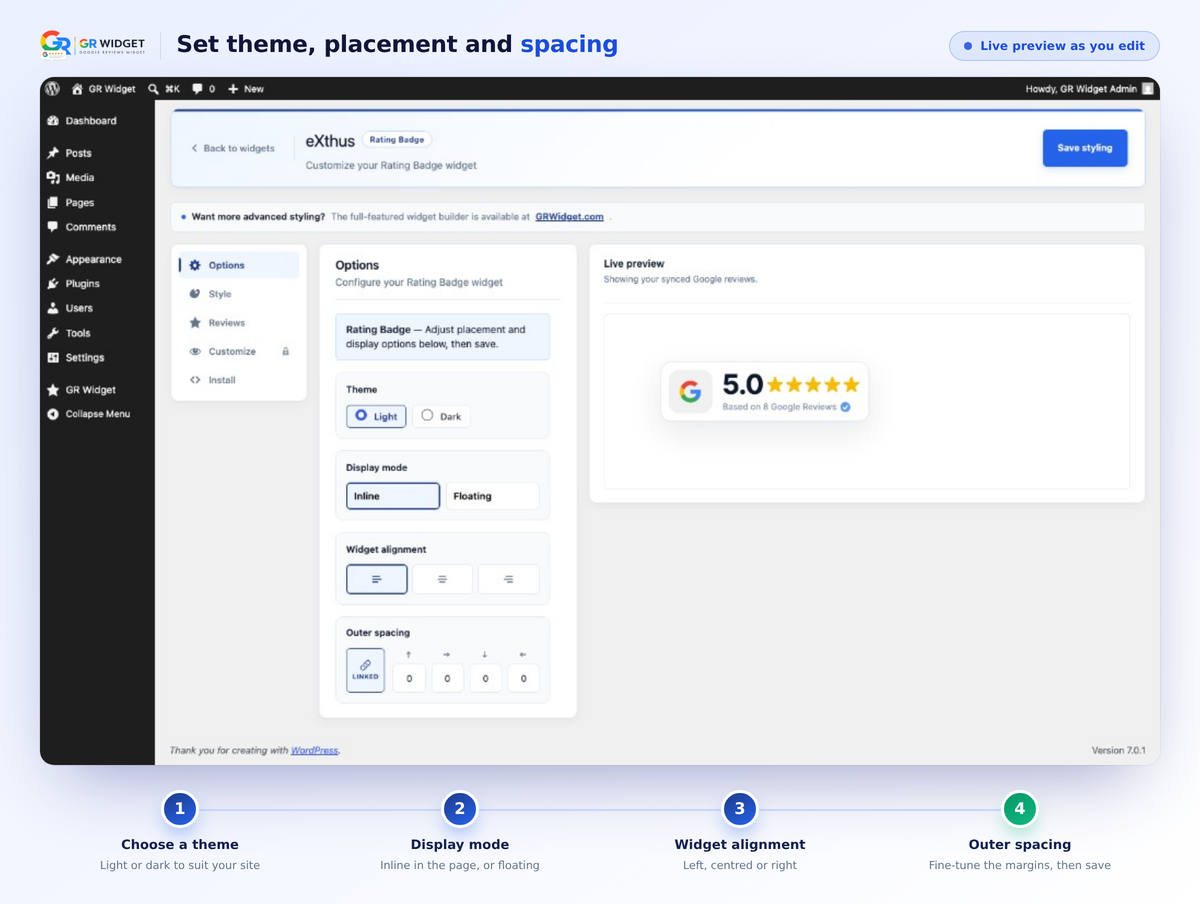Click 'Based on 8 Google Reviews' text

point(779,407)
